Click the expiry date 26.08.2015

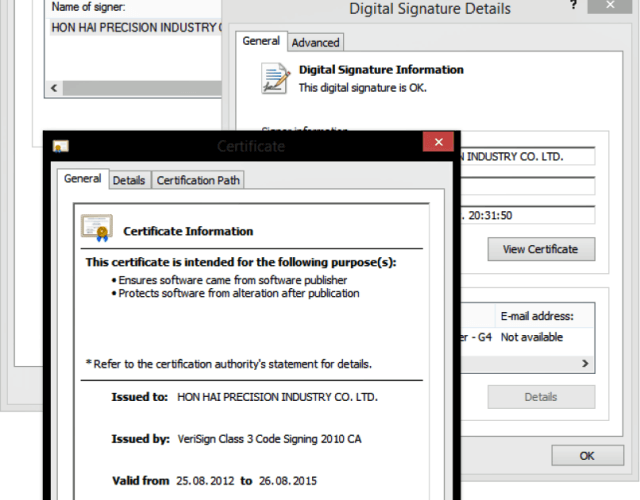coord(288,481)
